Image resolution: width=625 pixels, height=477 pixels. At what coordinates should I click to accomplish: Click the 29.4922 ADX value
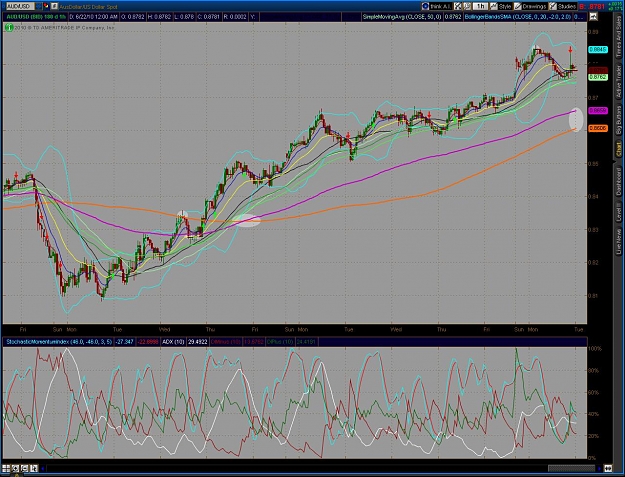point(197,342)
